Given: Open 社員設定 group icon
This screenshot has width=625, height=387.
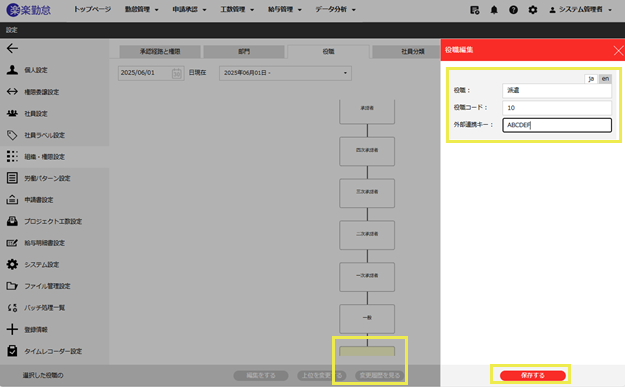Looking at the screenshot, I should pyautogui.click(x=12, y=113).
